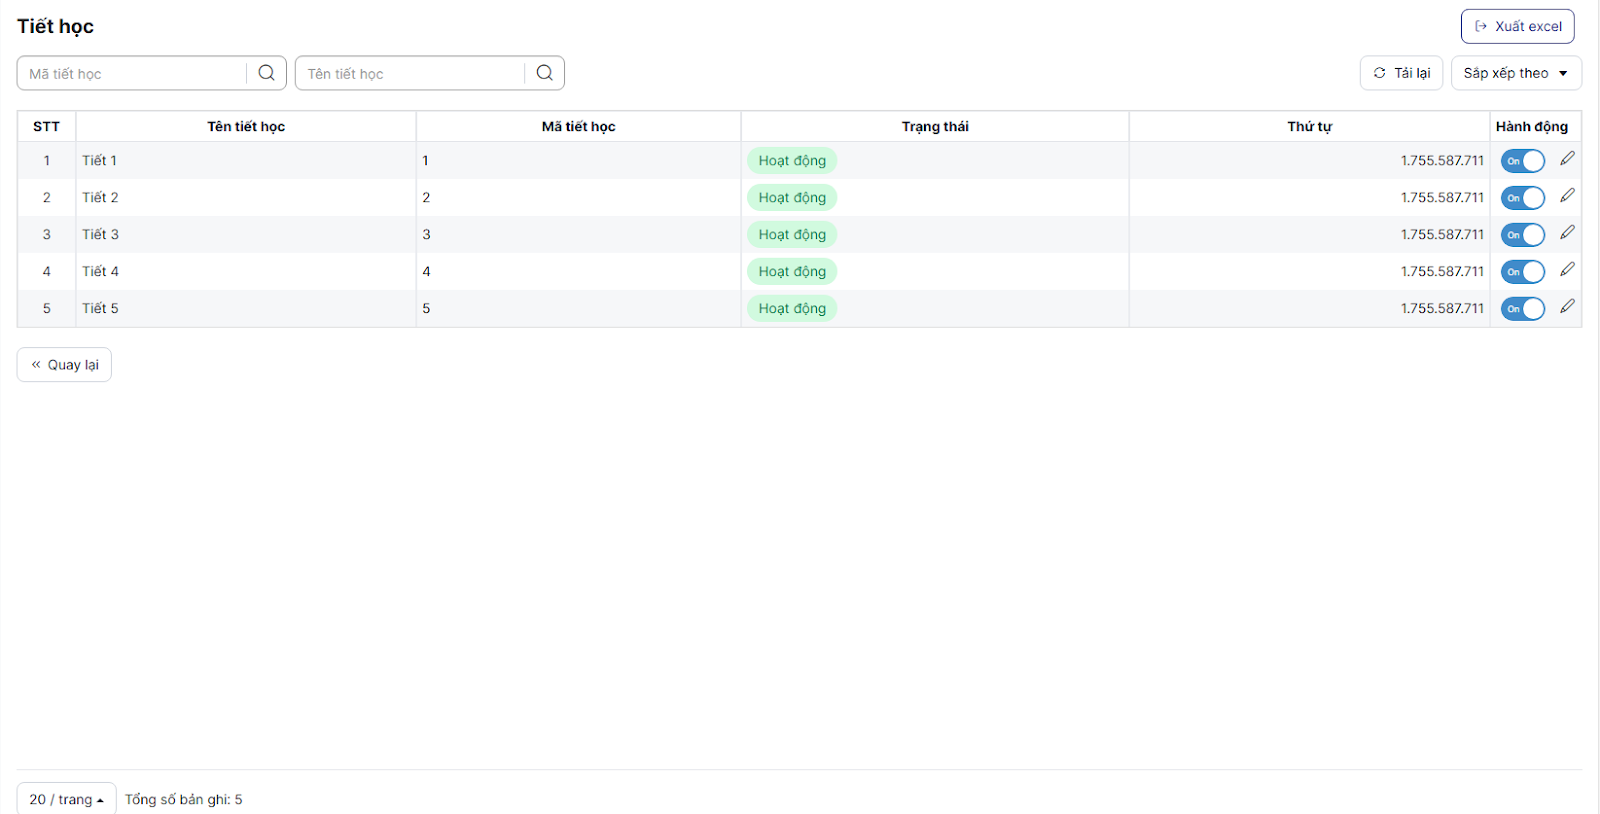Click the edit pencil for Tiết 1
Image resolution: width=1600 pixels, height=814 pixels.
tap(1567, 159)
